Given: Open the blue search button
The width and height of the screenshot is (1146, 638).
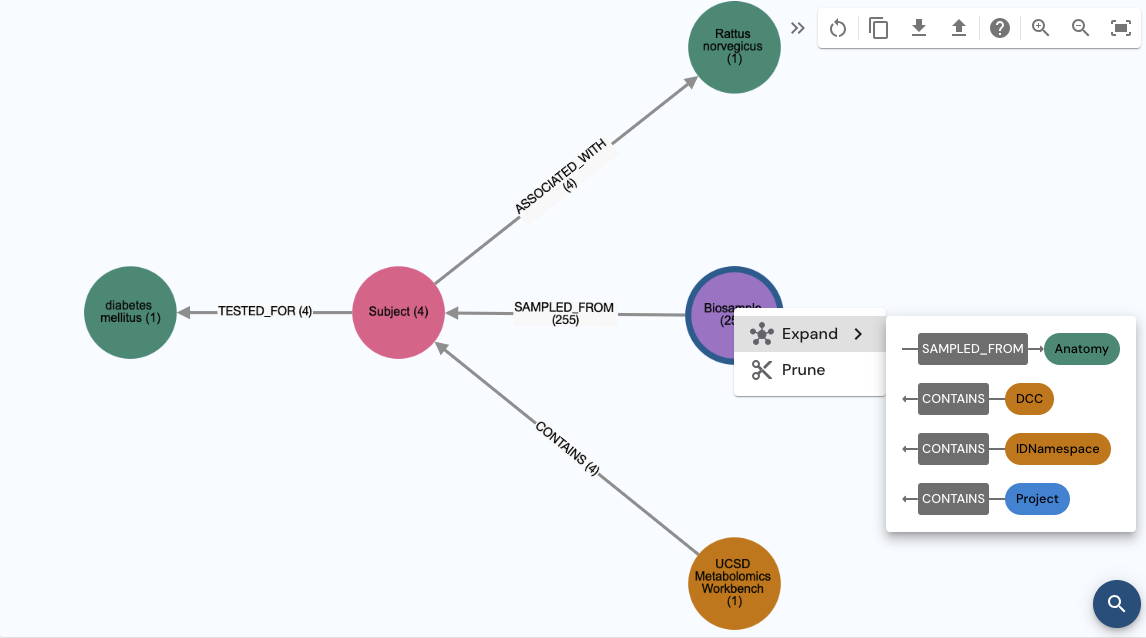Looking at the screenshot, I should (1116, 604).
